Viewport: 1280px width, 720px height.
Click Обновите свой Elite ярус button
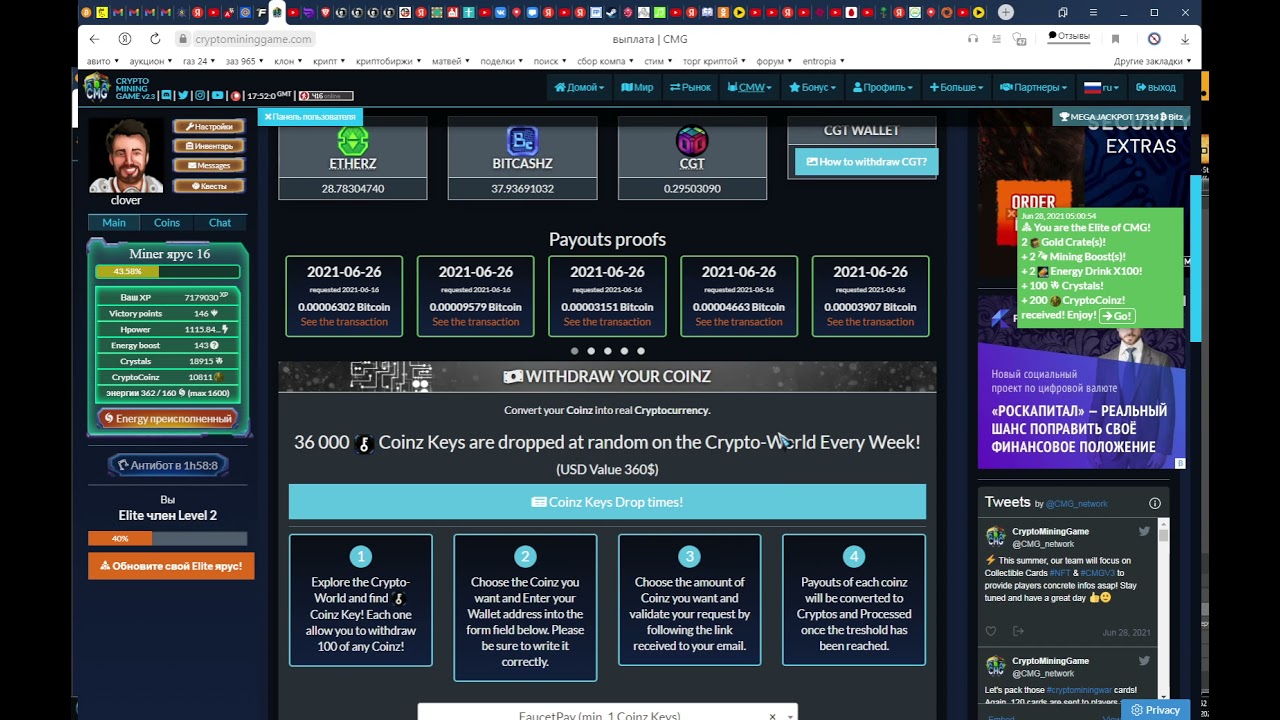(x=171, y=566)
